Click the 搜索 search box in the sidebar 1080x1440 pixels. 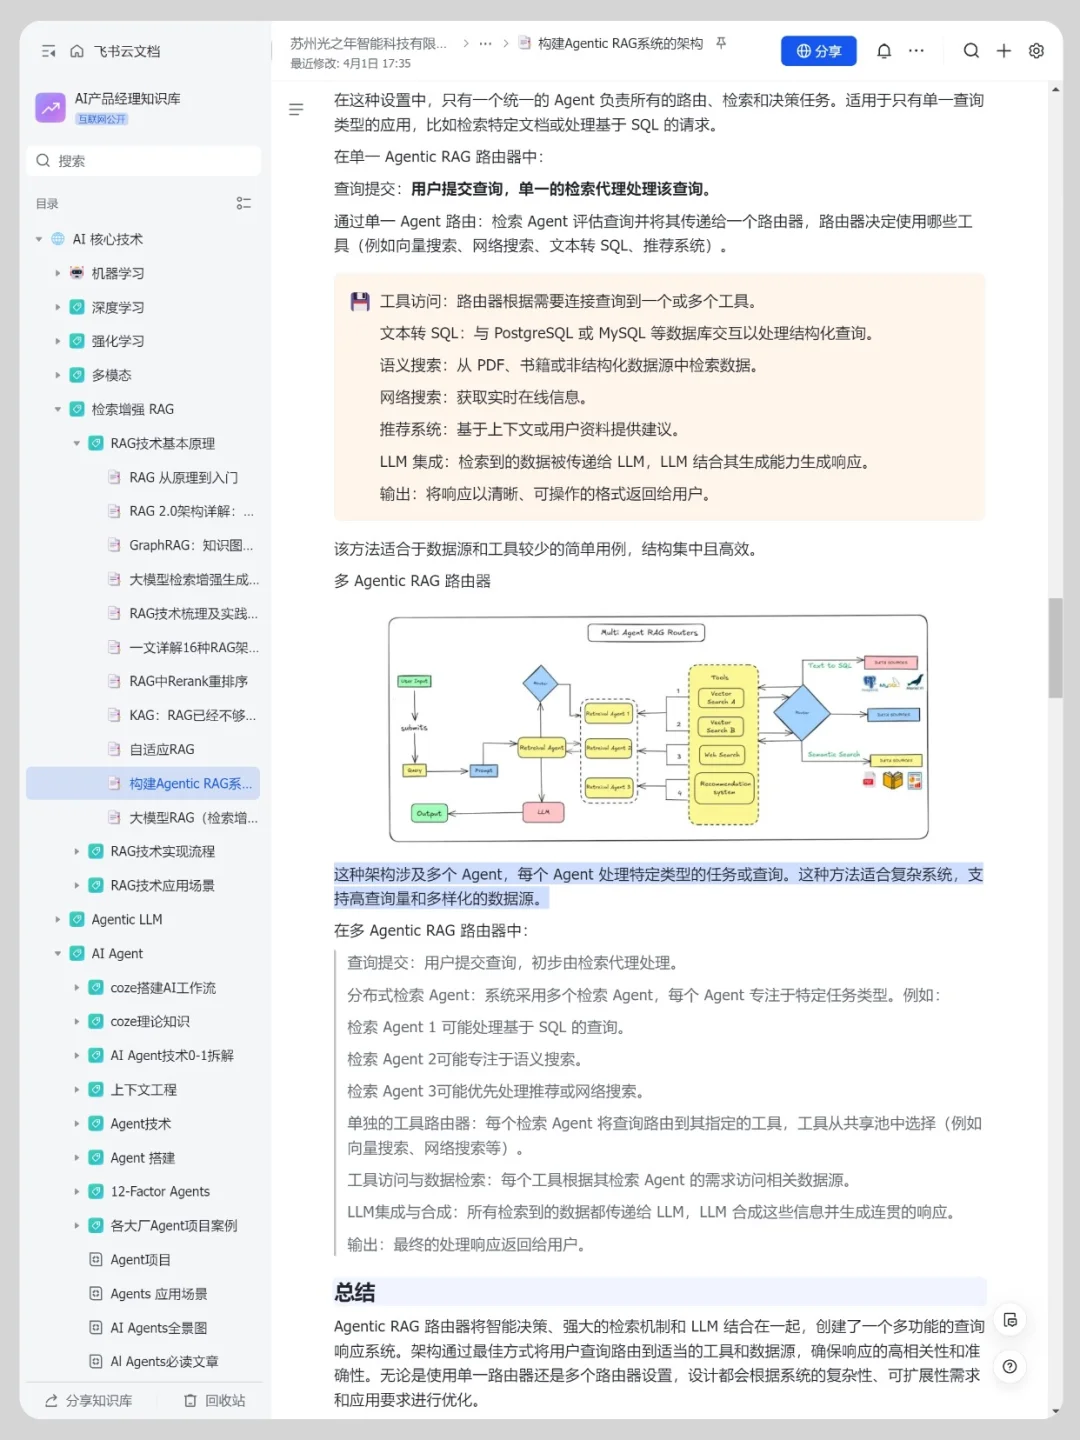point(143,160)
